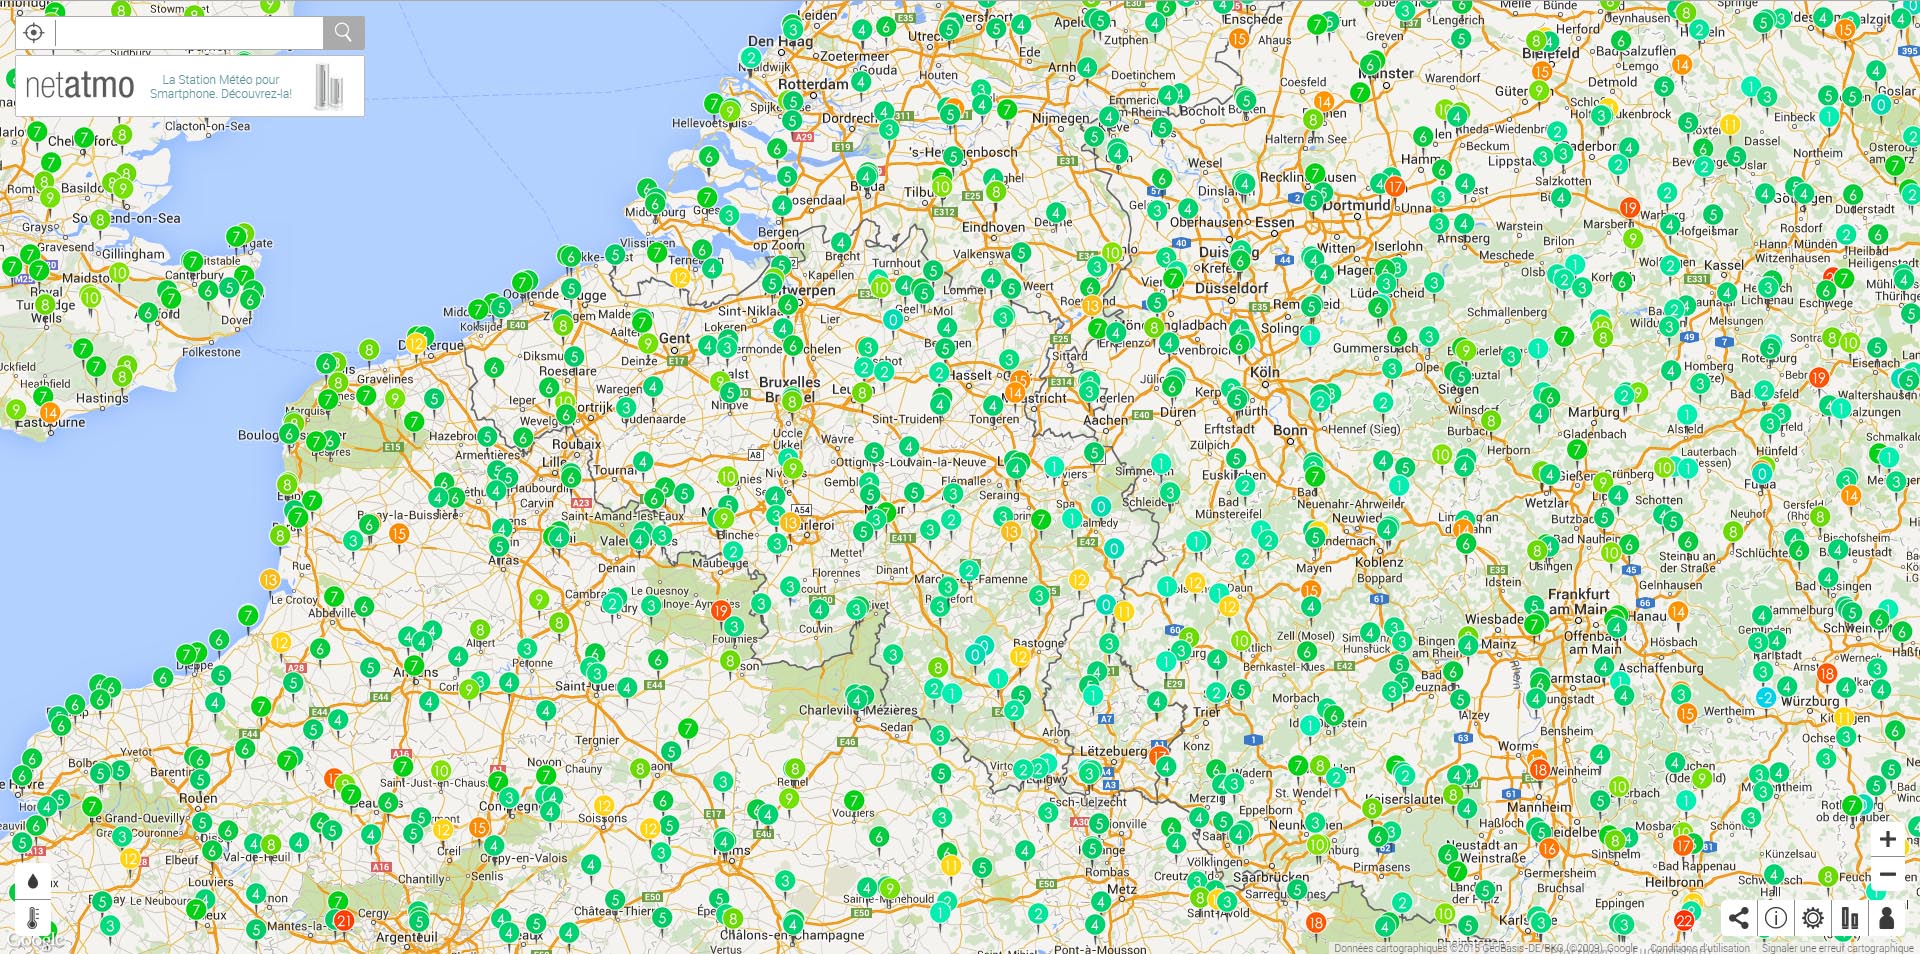This screenshot has width=1920, height=954.
Task: Click the locate-me crosshair icon
Action: click(34, 33)
